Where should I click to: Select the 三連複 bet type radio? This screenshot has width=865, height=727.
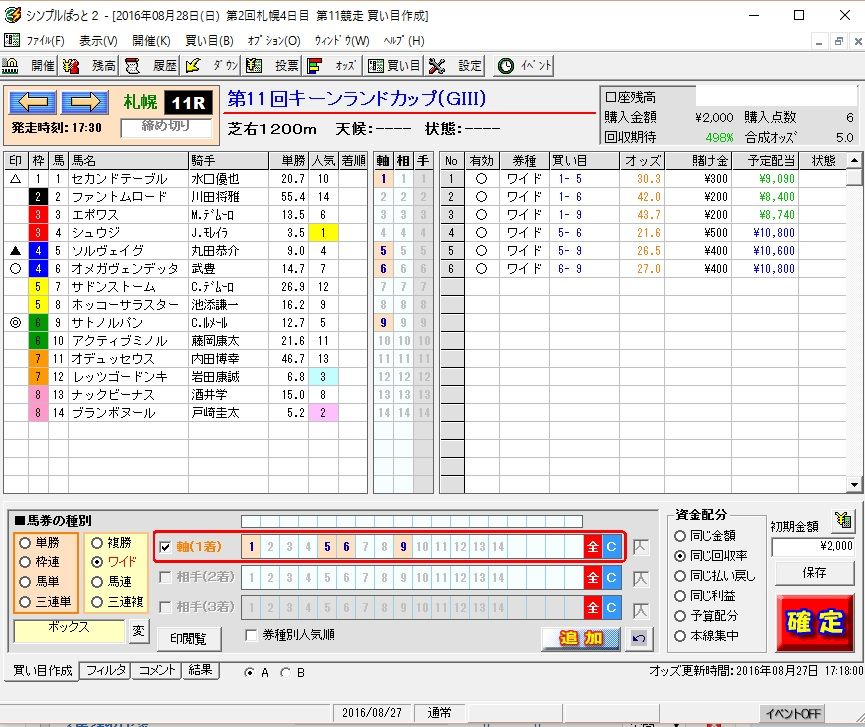coord(97,602)
